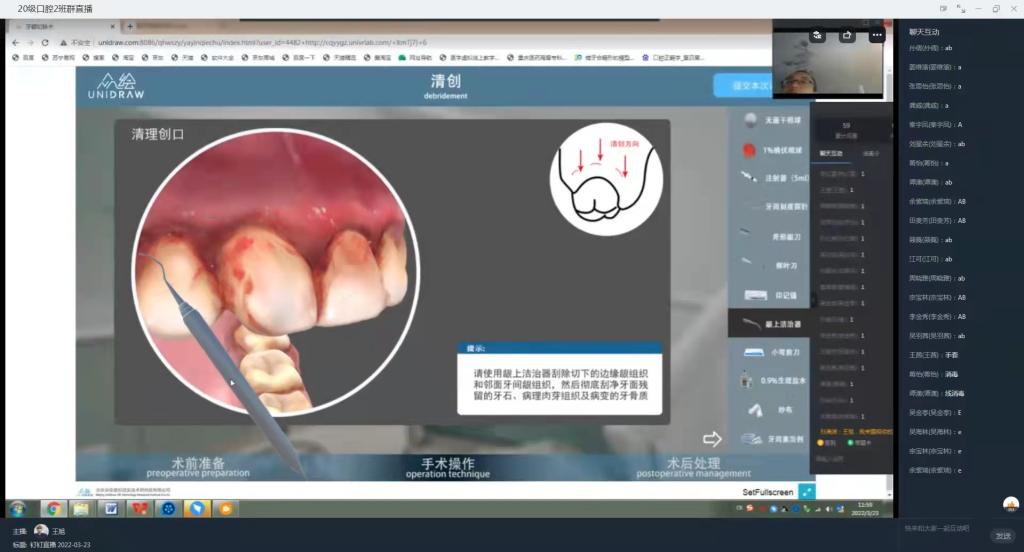1024x552 pixels.
Task: Pick the 纱布 gauze item
Action: (x=768, y=410)
